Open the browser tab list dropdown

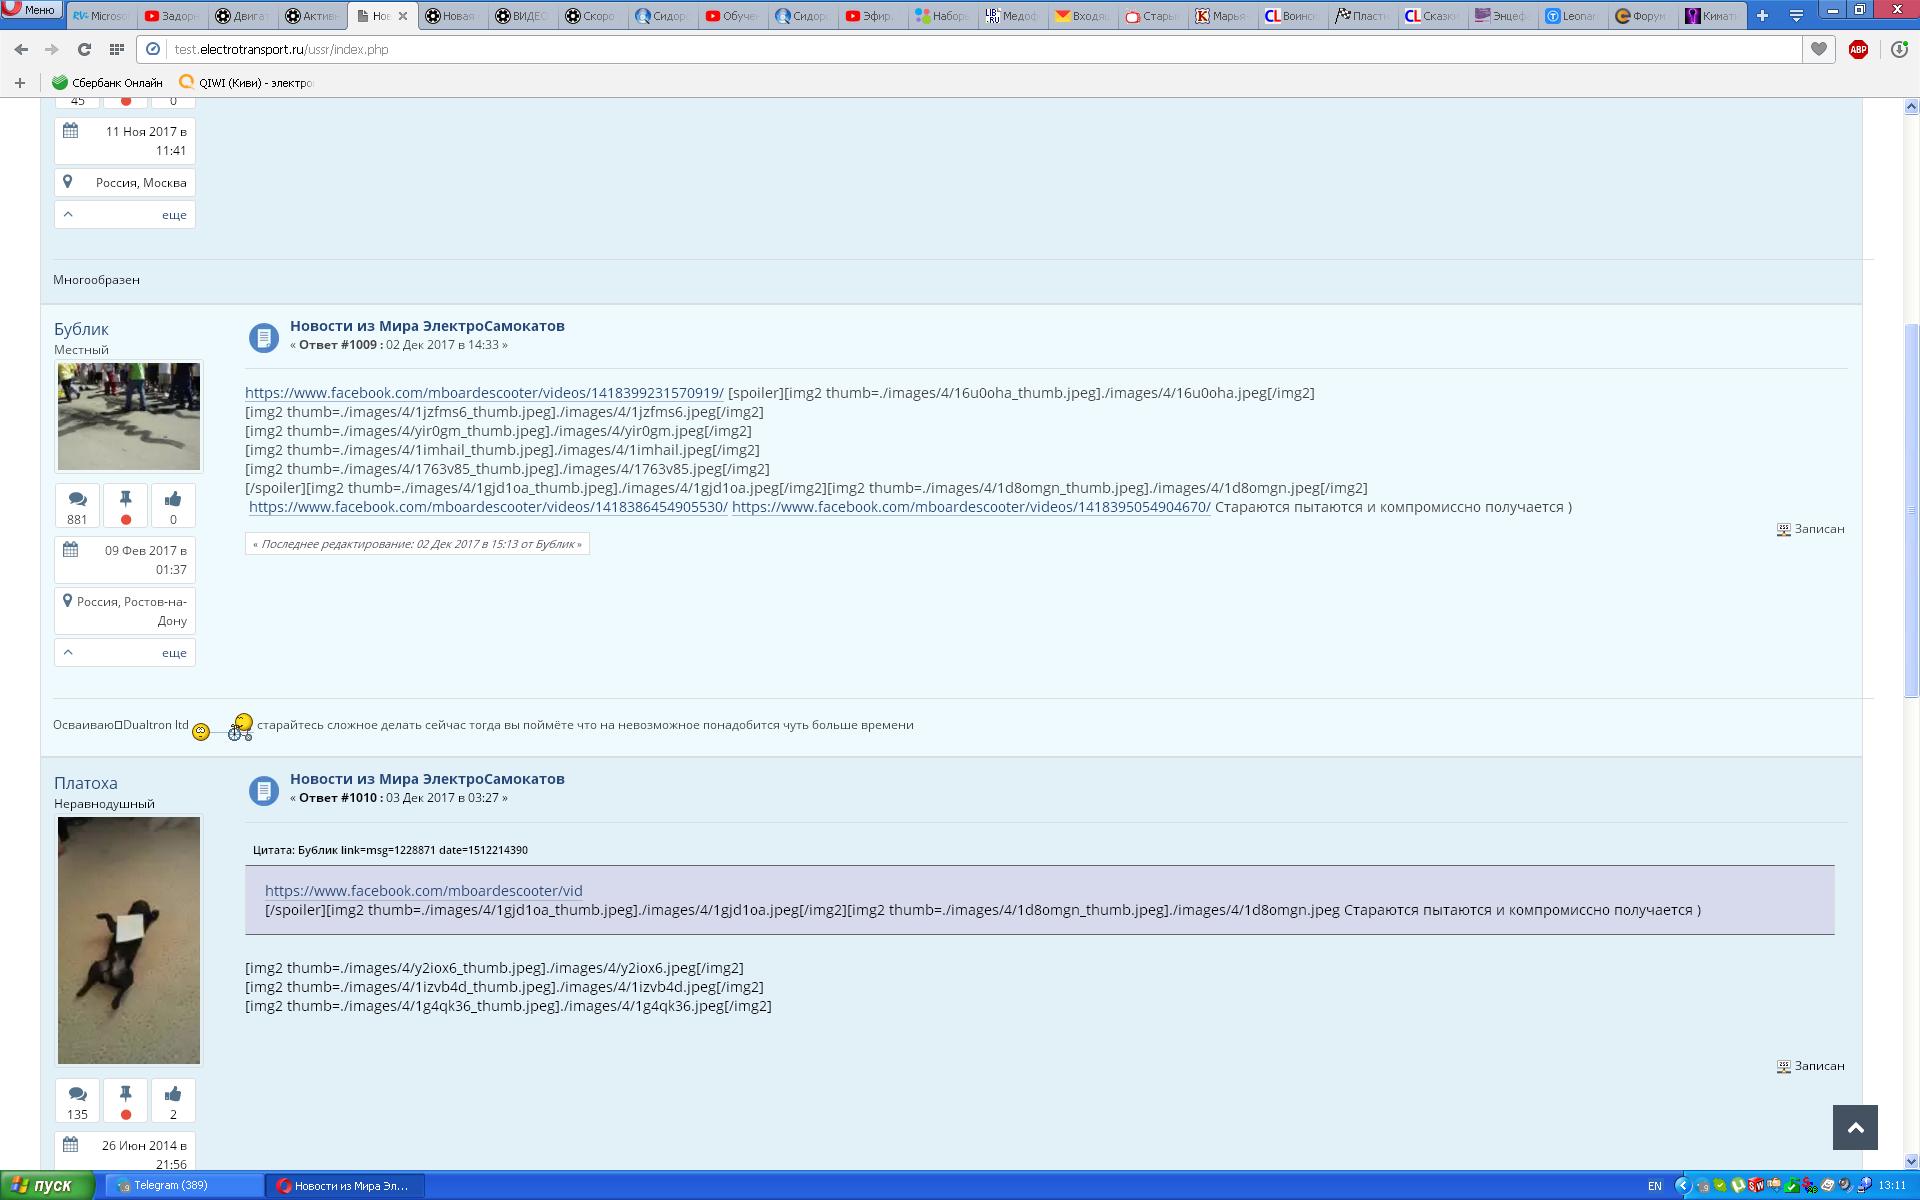(x=1796, y=15)
